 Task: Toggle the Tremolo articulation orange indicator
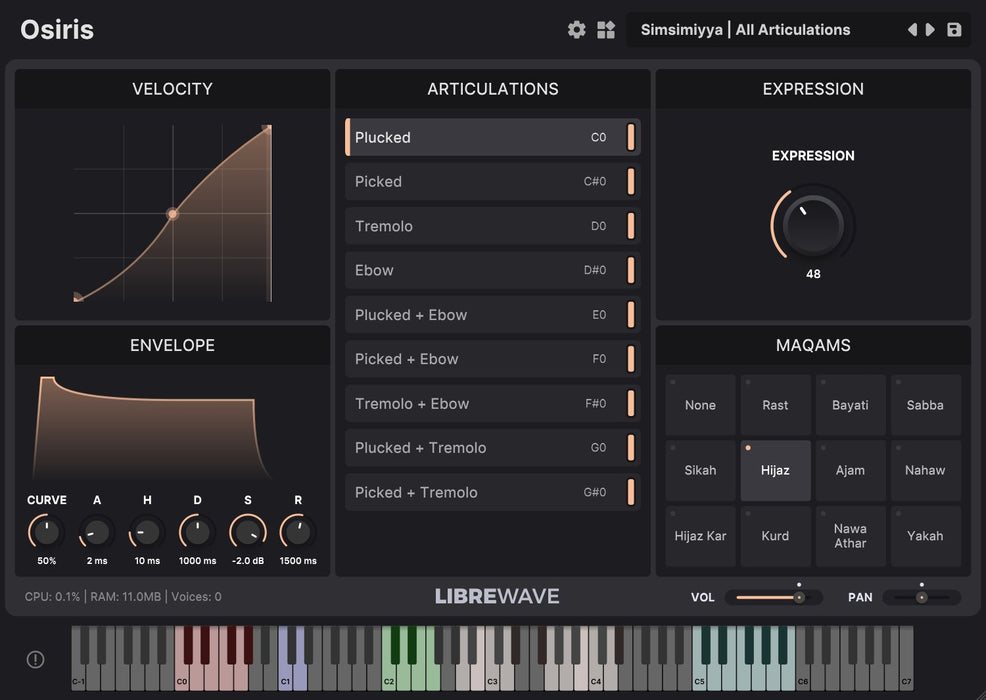631,226
